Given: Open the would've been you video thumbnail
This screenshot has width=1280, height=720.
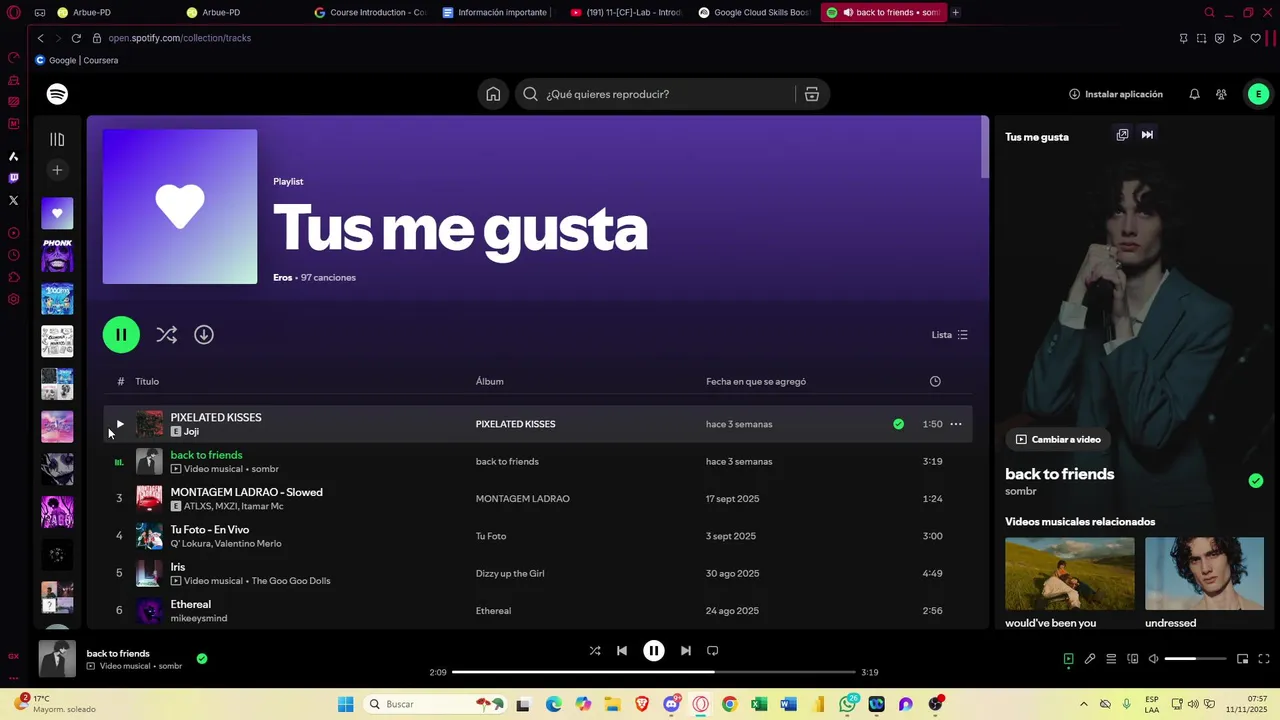Looking at the screenshot, I should click(x=1070, y=573).
